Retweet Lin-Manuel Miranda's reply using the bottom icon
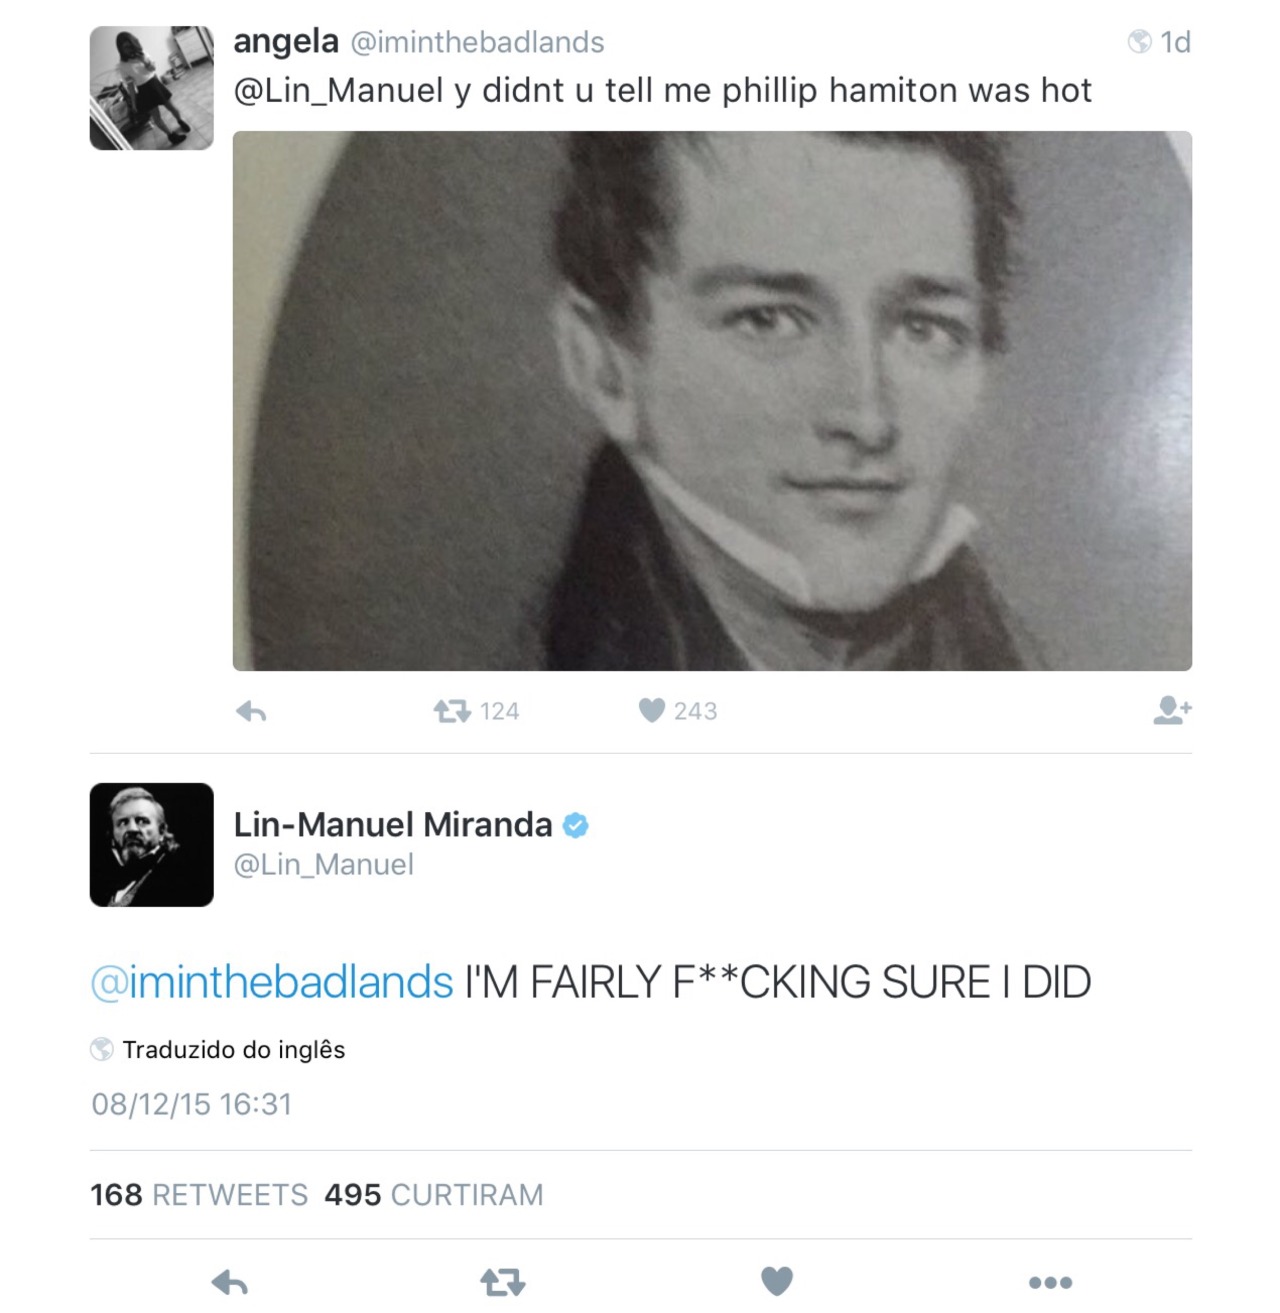Screen dimensions: 1280x1313 (502, 1282)
